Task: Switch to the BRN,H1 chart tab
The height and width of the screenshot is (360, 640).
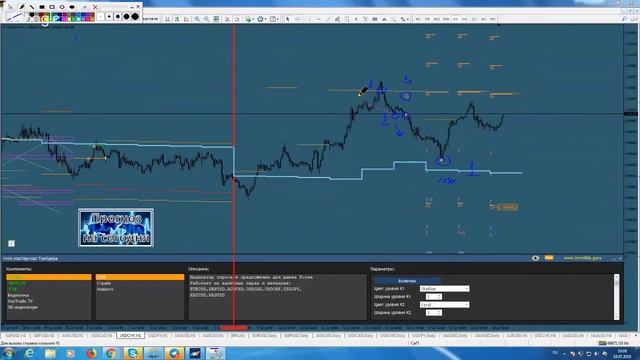Action: tap(237, 336)
